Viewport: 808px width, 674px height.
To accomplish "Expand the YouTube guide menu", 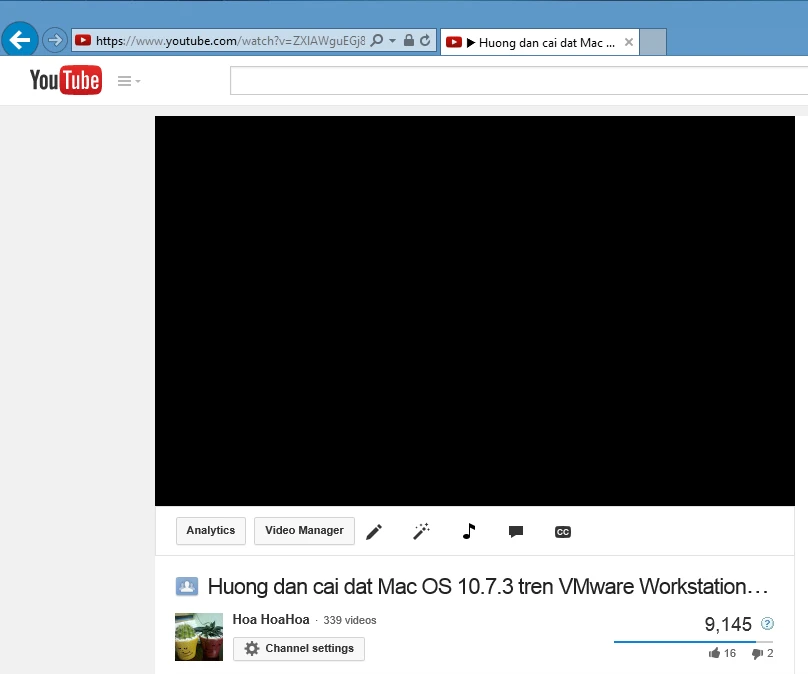I will coord(128,81).
